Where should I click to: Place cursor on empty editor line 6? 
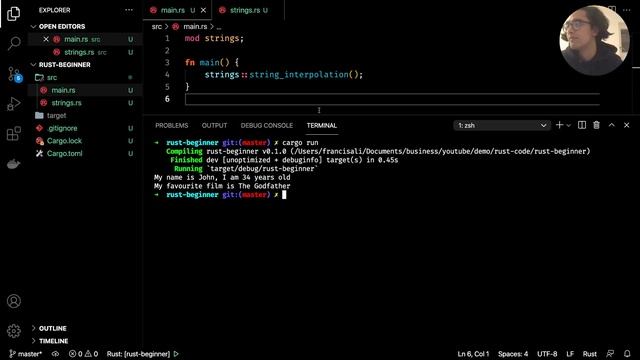392,99
